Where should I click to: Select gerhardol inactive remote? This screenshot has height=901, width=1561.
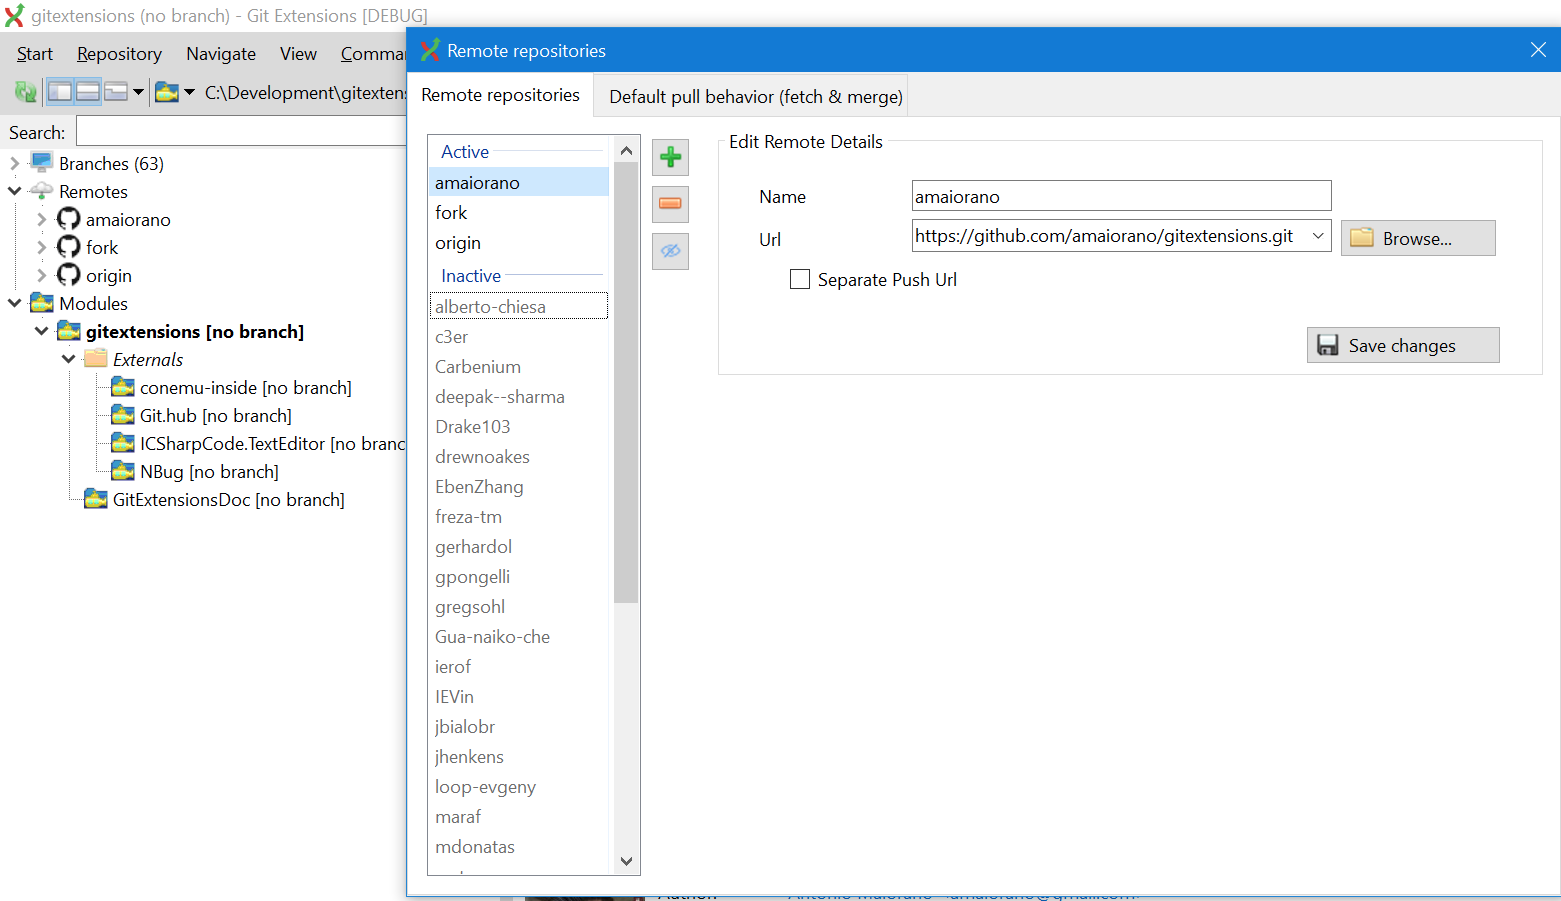(519, 546)
